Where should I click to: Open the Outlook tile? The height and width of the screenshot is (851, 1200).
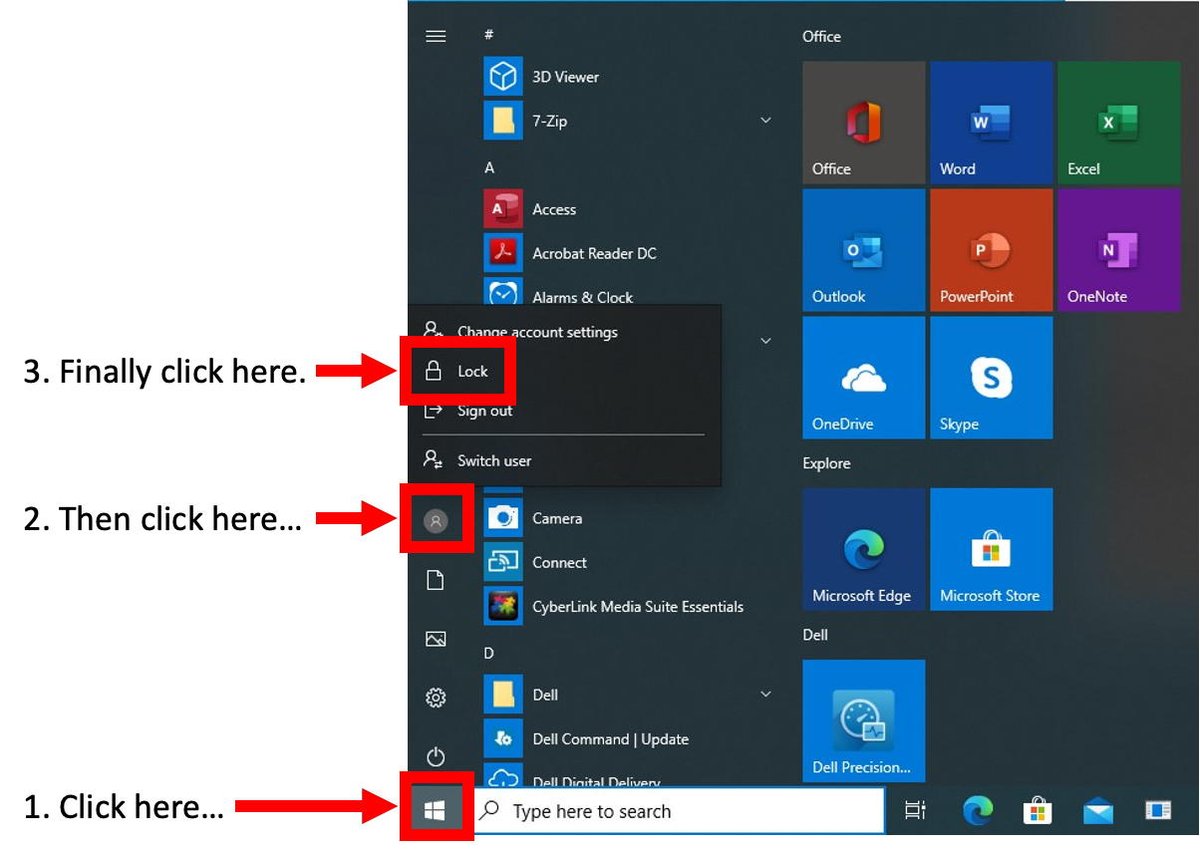tap(863, 250)
